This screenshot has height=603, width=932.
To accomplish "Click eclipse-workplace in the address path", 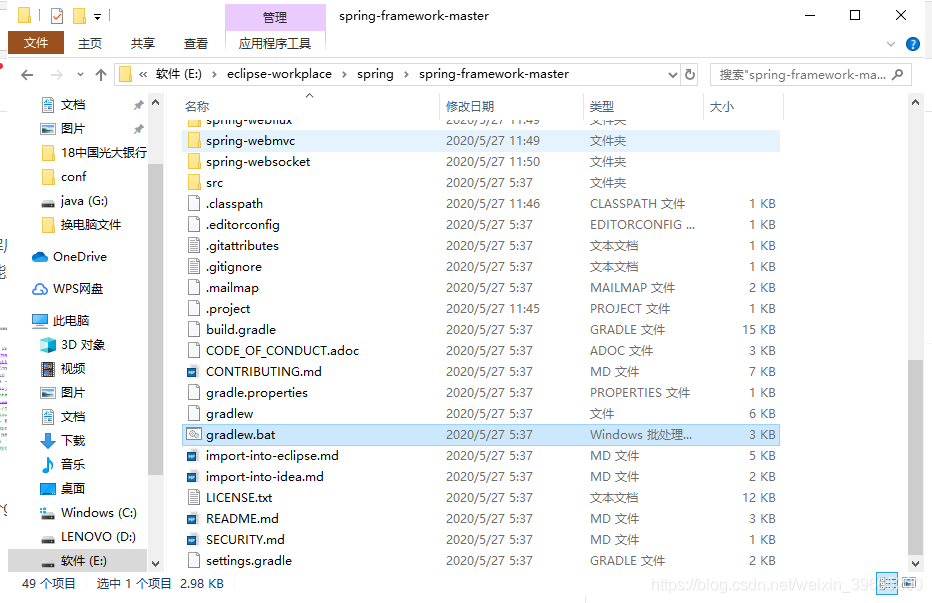I will [x=279, y=74].
